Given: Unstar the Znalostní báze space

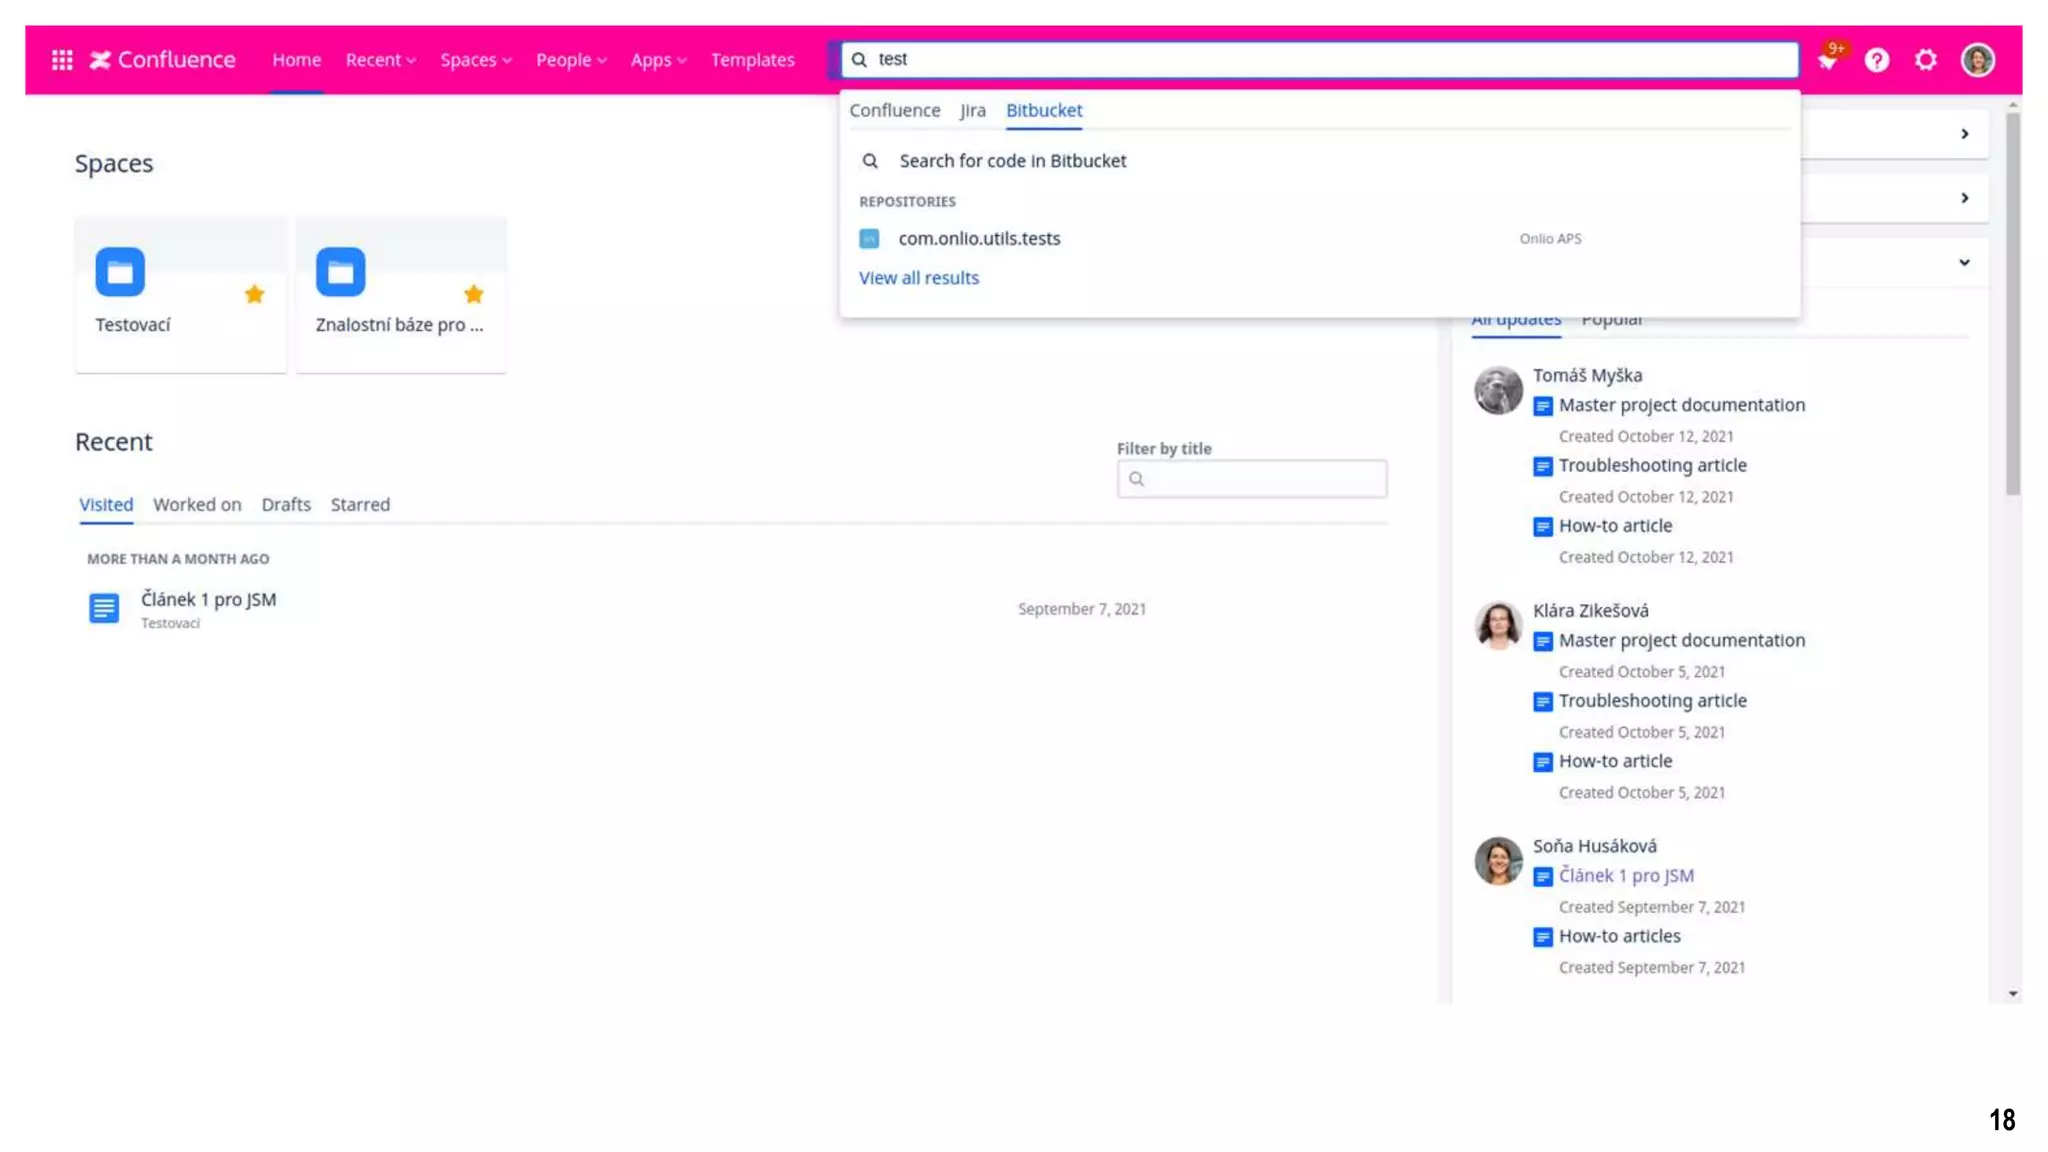Looking at the screenshot, I should click(474, 294).
